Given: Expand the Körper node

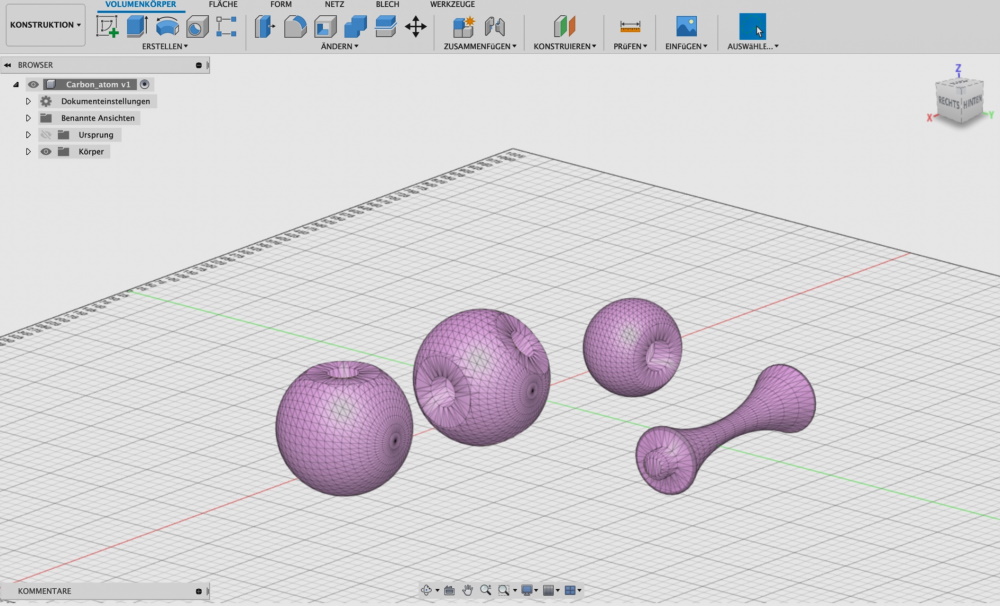Looking at the screenshot, I should pyautogui.click(x=28, y=152).
